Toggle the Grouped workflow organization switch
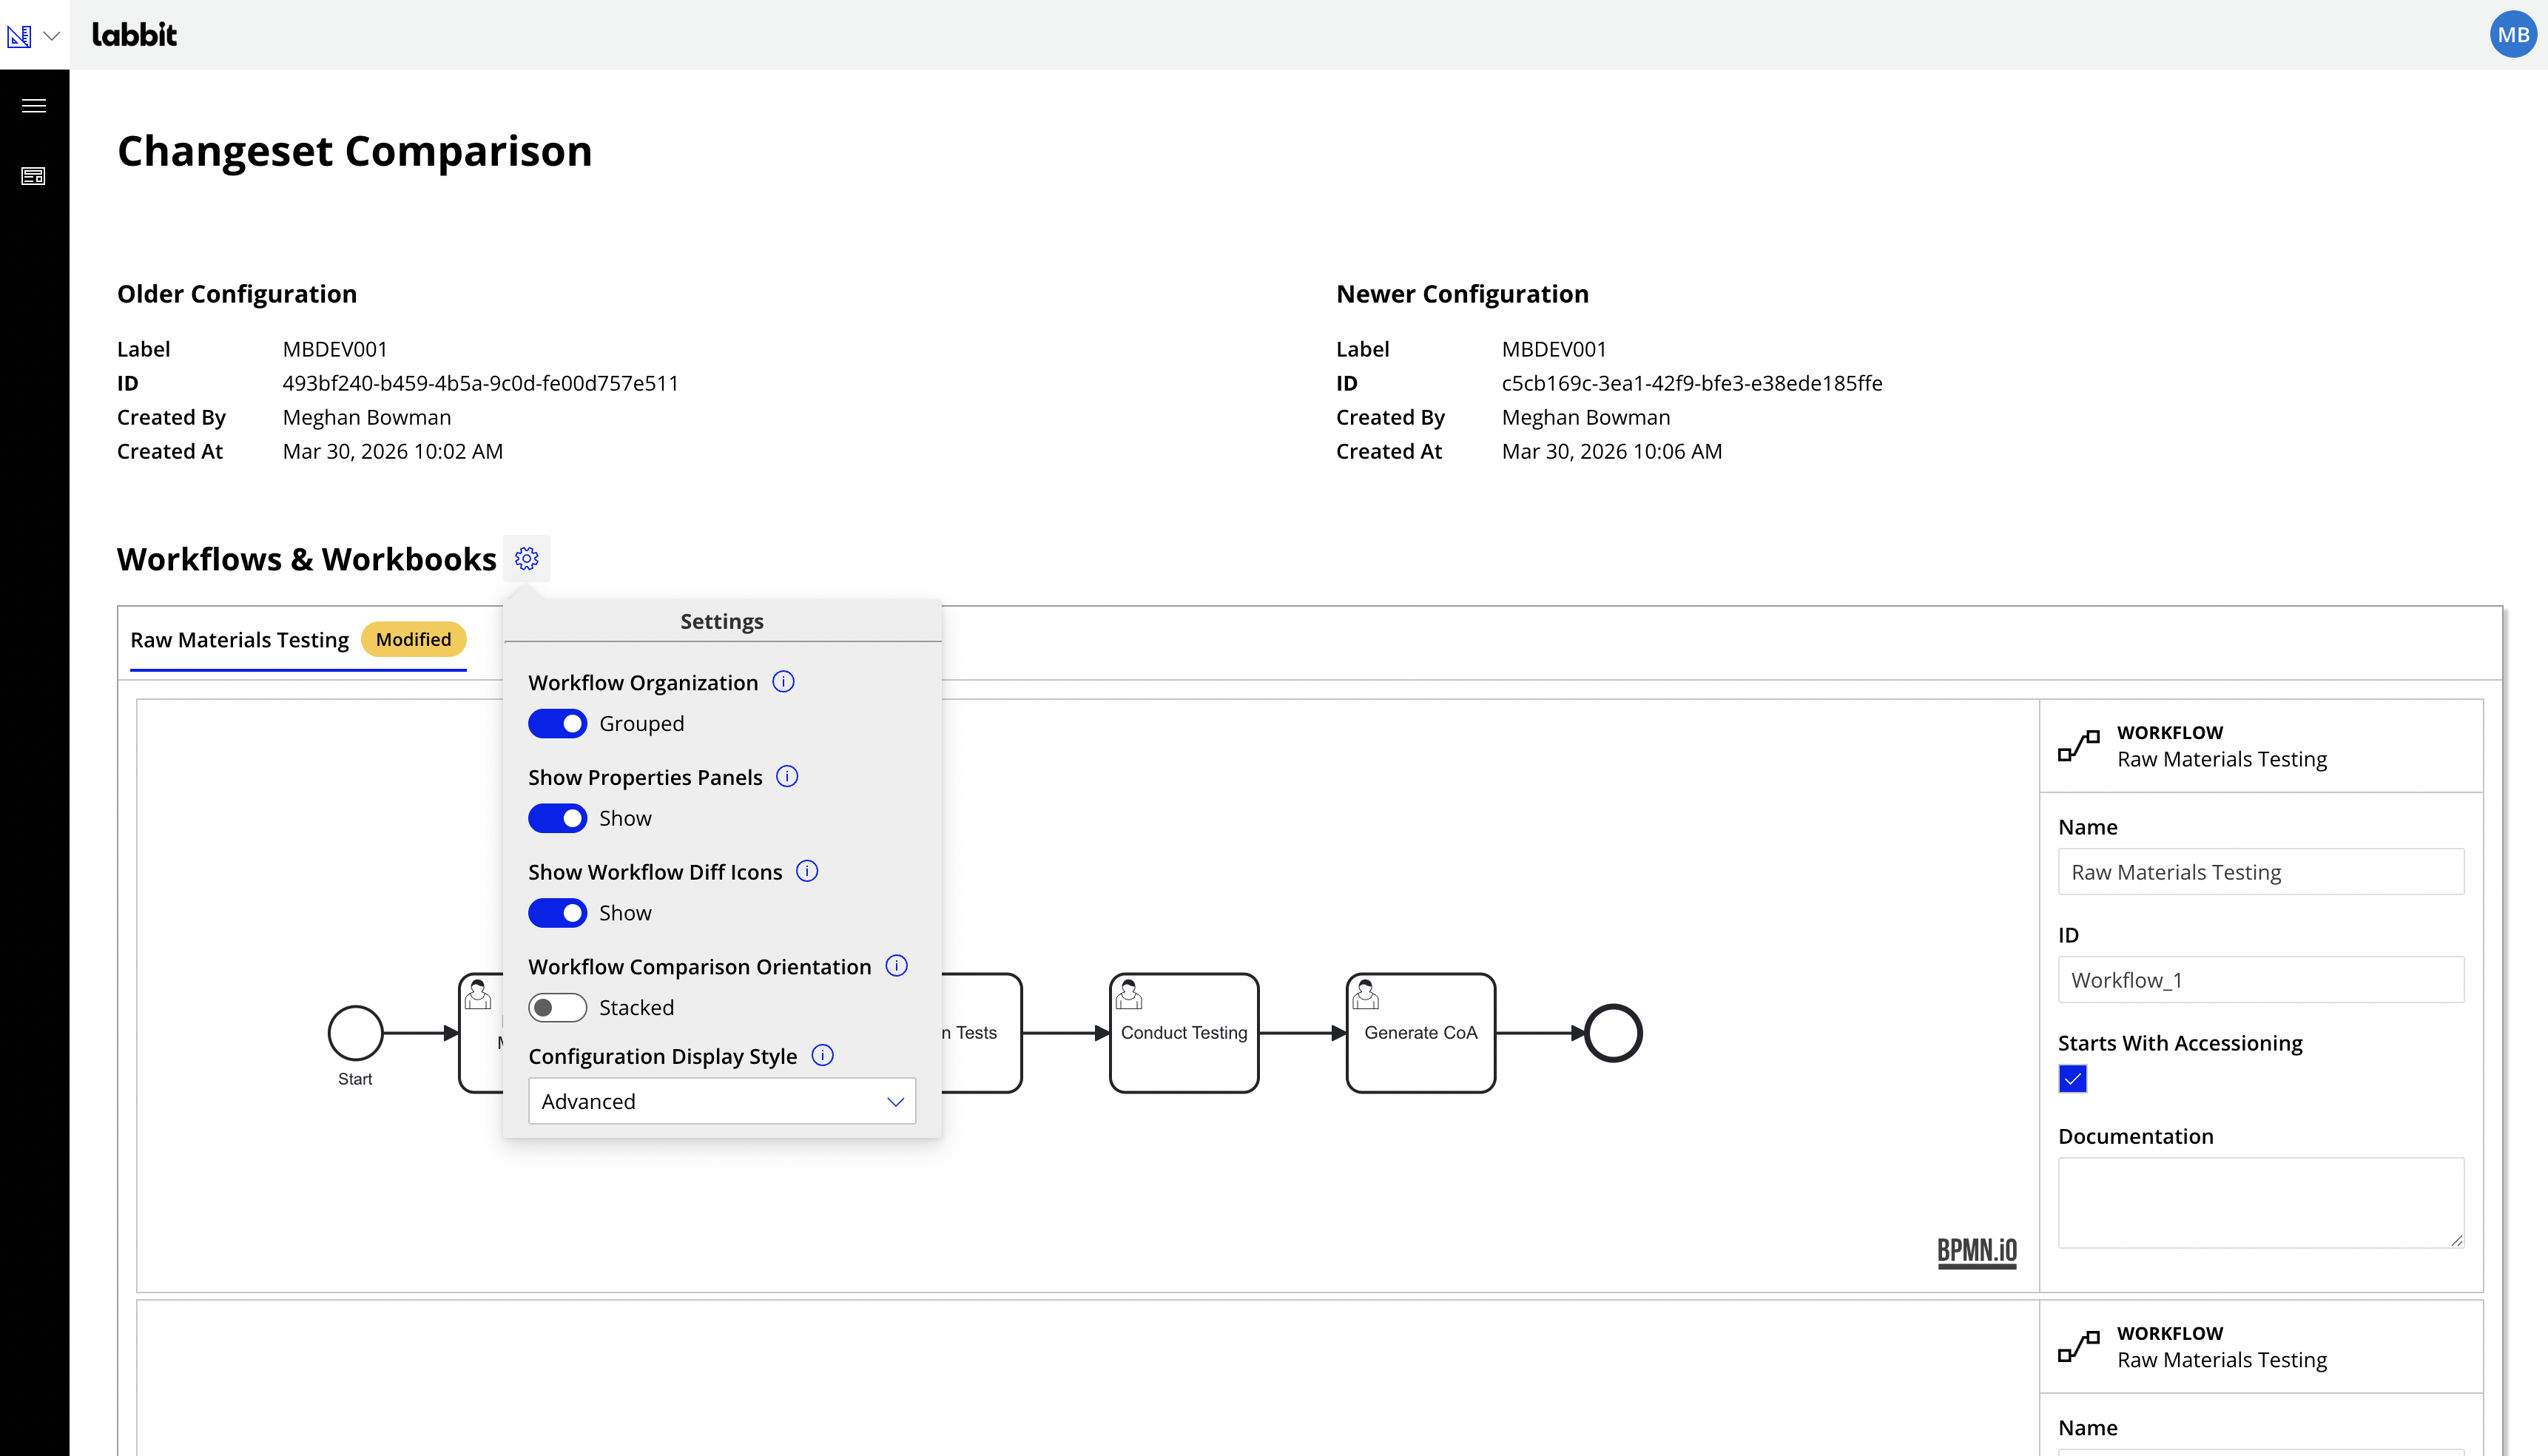This screenshot has width=2548, height=1456. point(557,724)
